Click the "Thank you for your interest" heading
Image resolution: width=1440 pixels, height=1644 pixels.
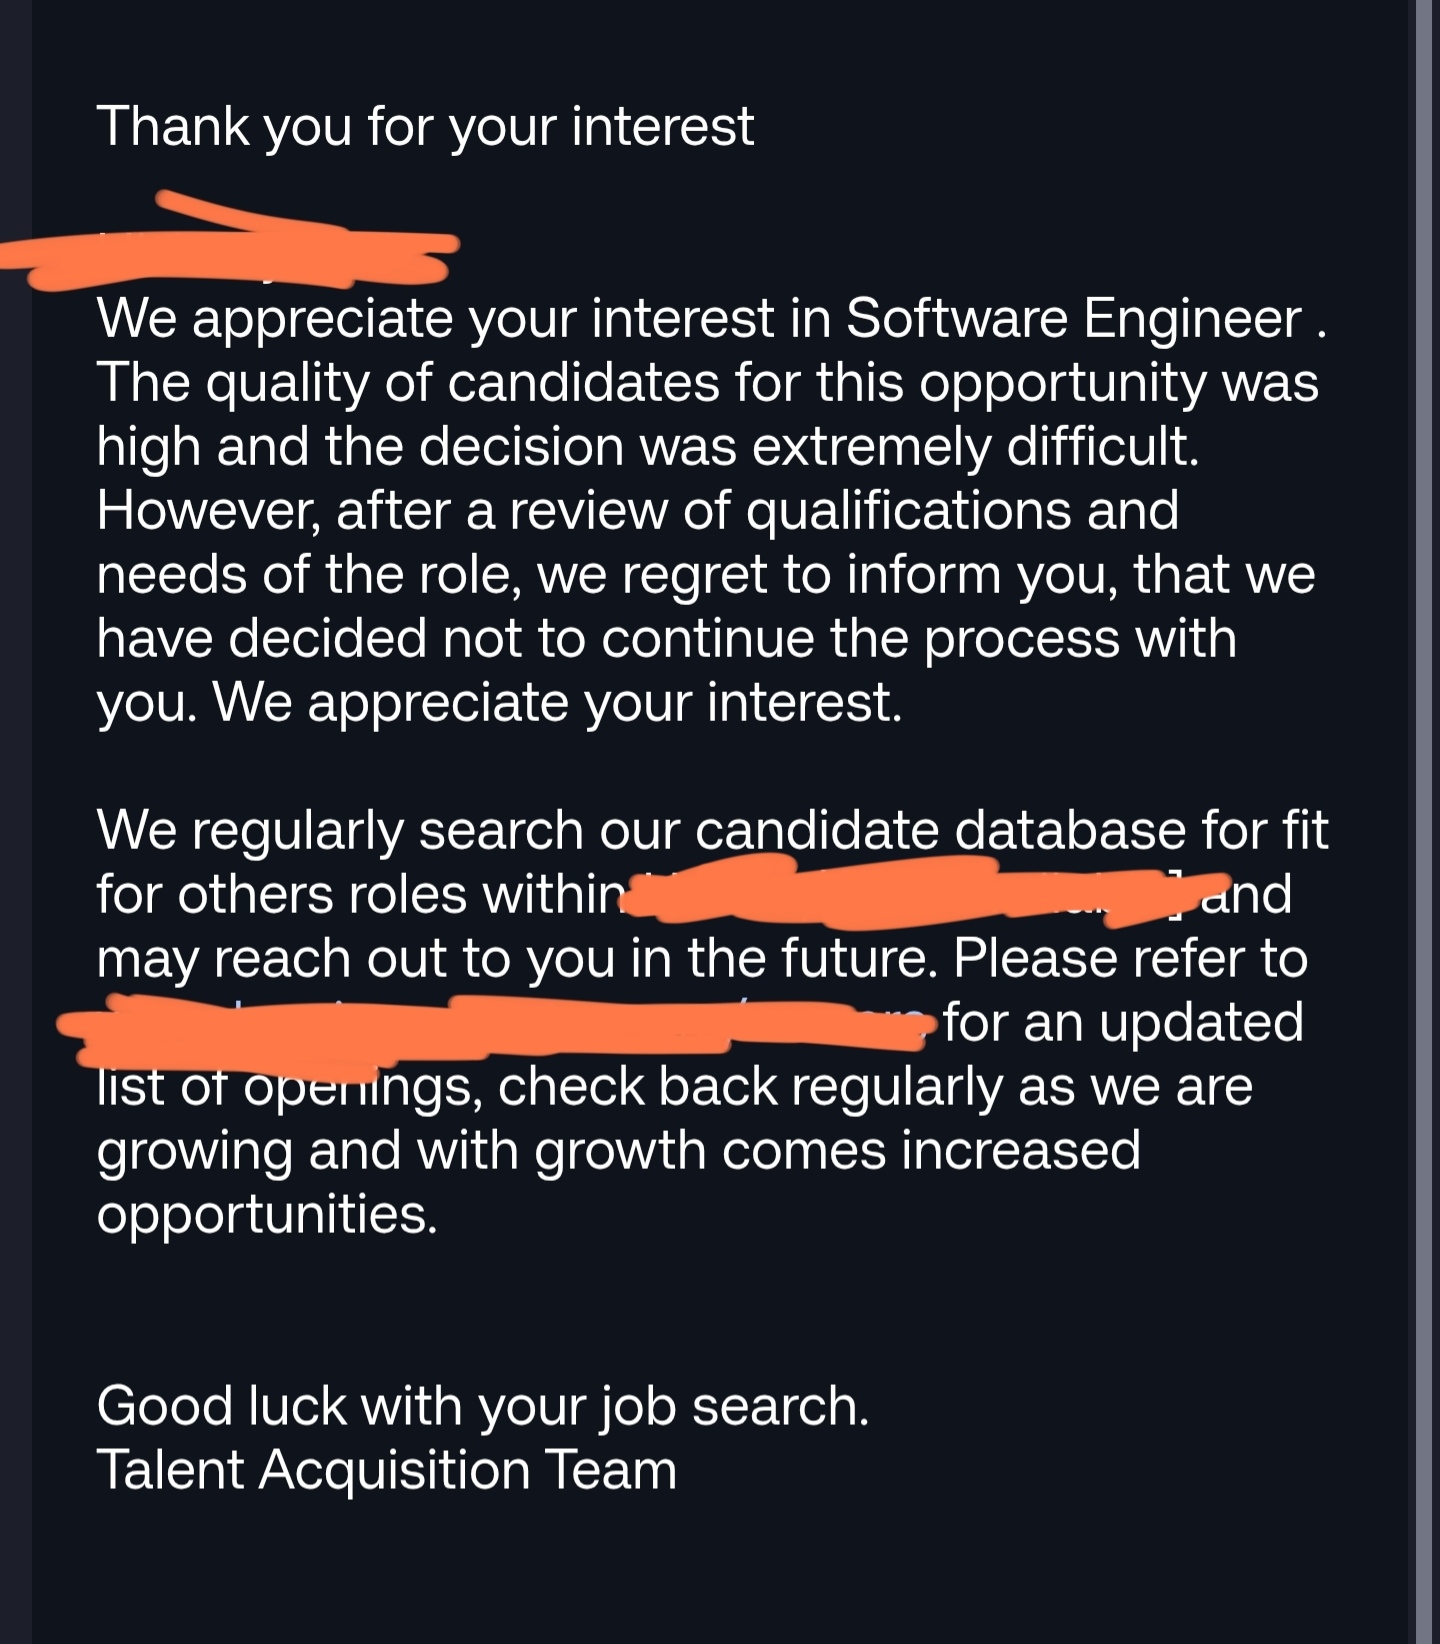pyautogui.click(x=425, y=127)
